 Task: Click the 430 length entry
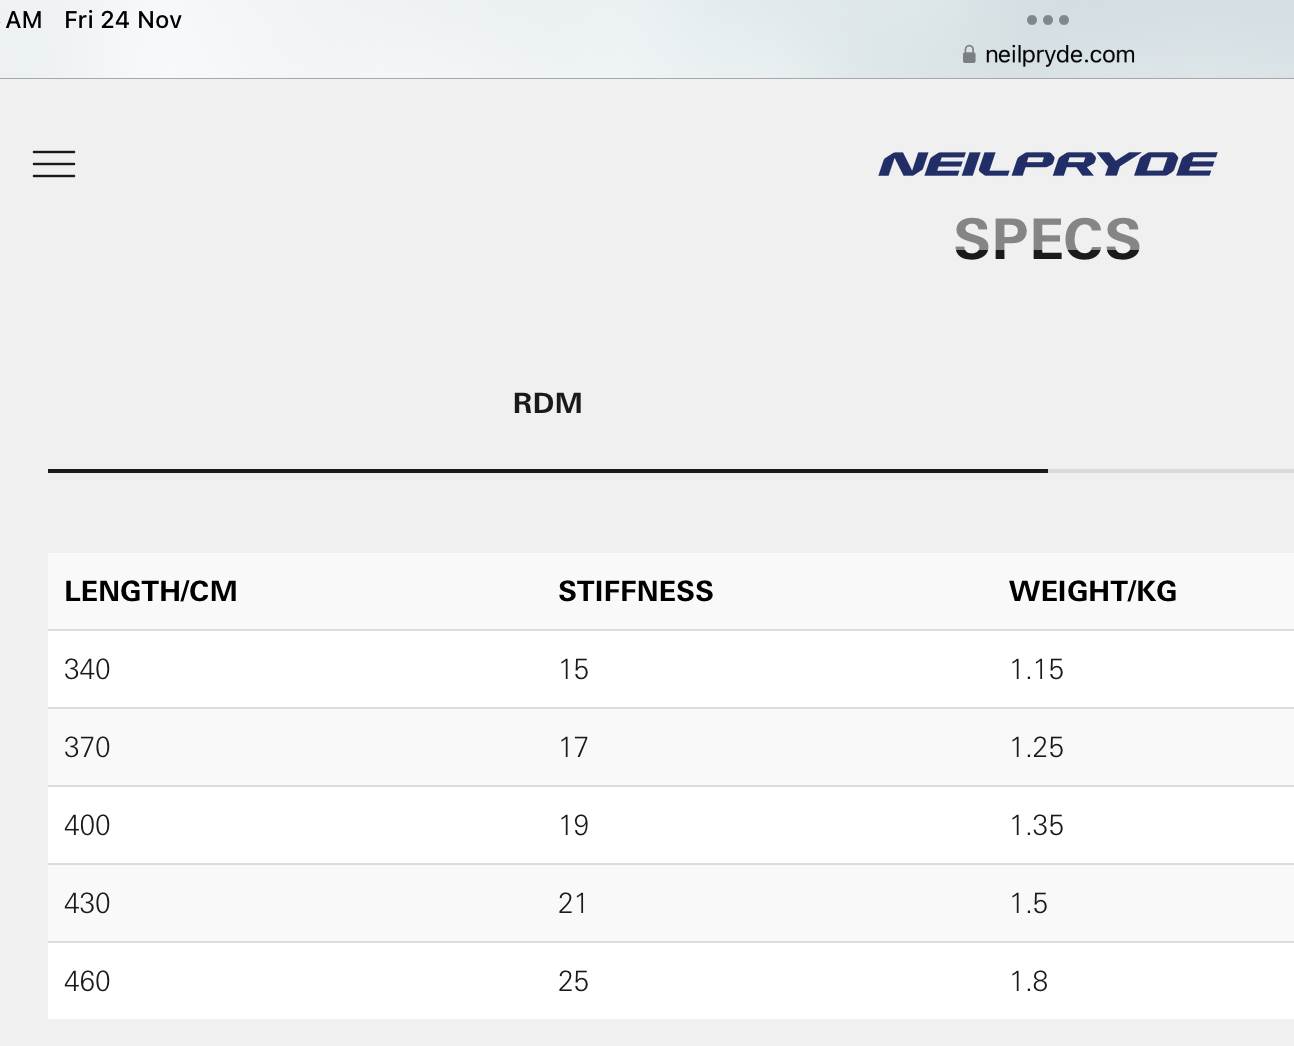[87, 903]
